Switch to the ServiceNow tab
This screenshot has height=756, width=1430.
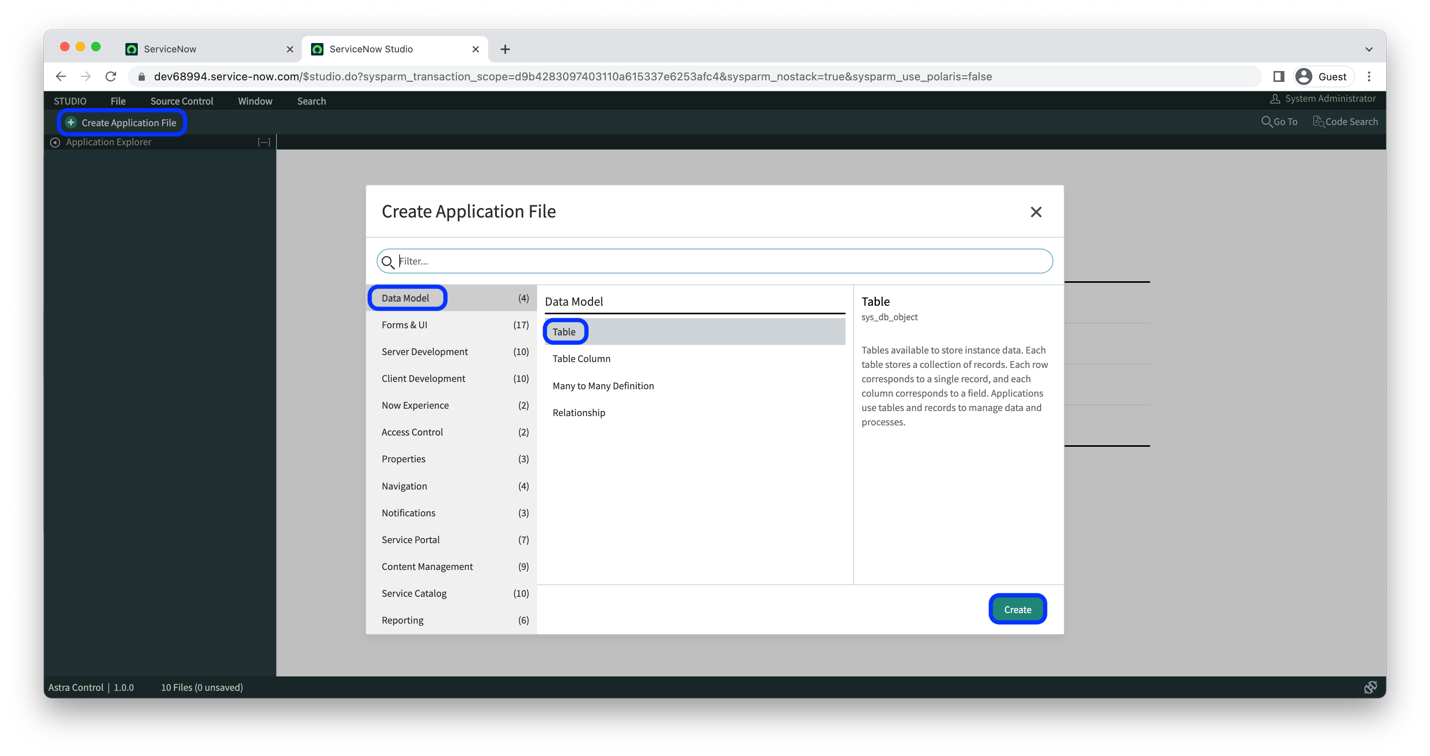tap(208, 49)
